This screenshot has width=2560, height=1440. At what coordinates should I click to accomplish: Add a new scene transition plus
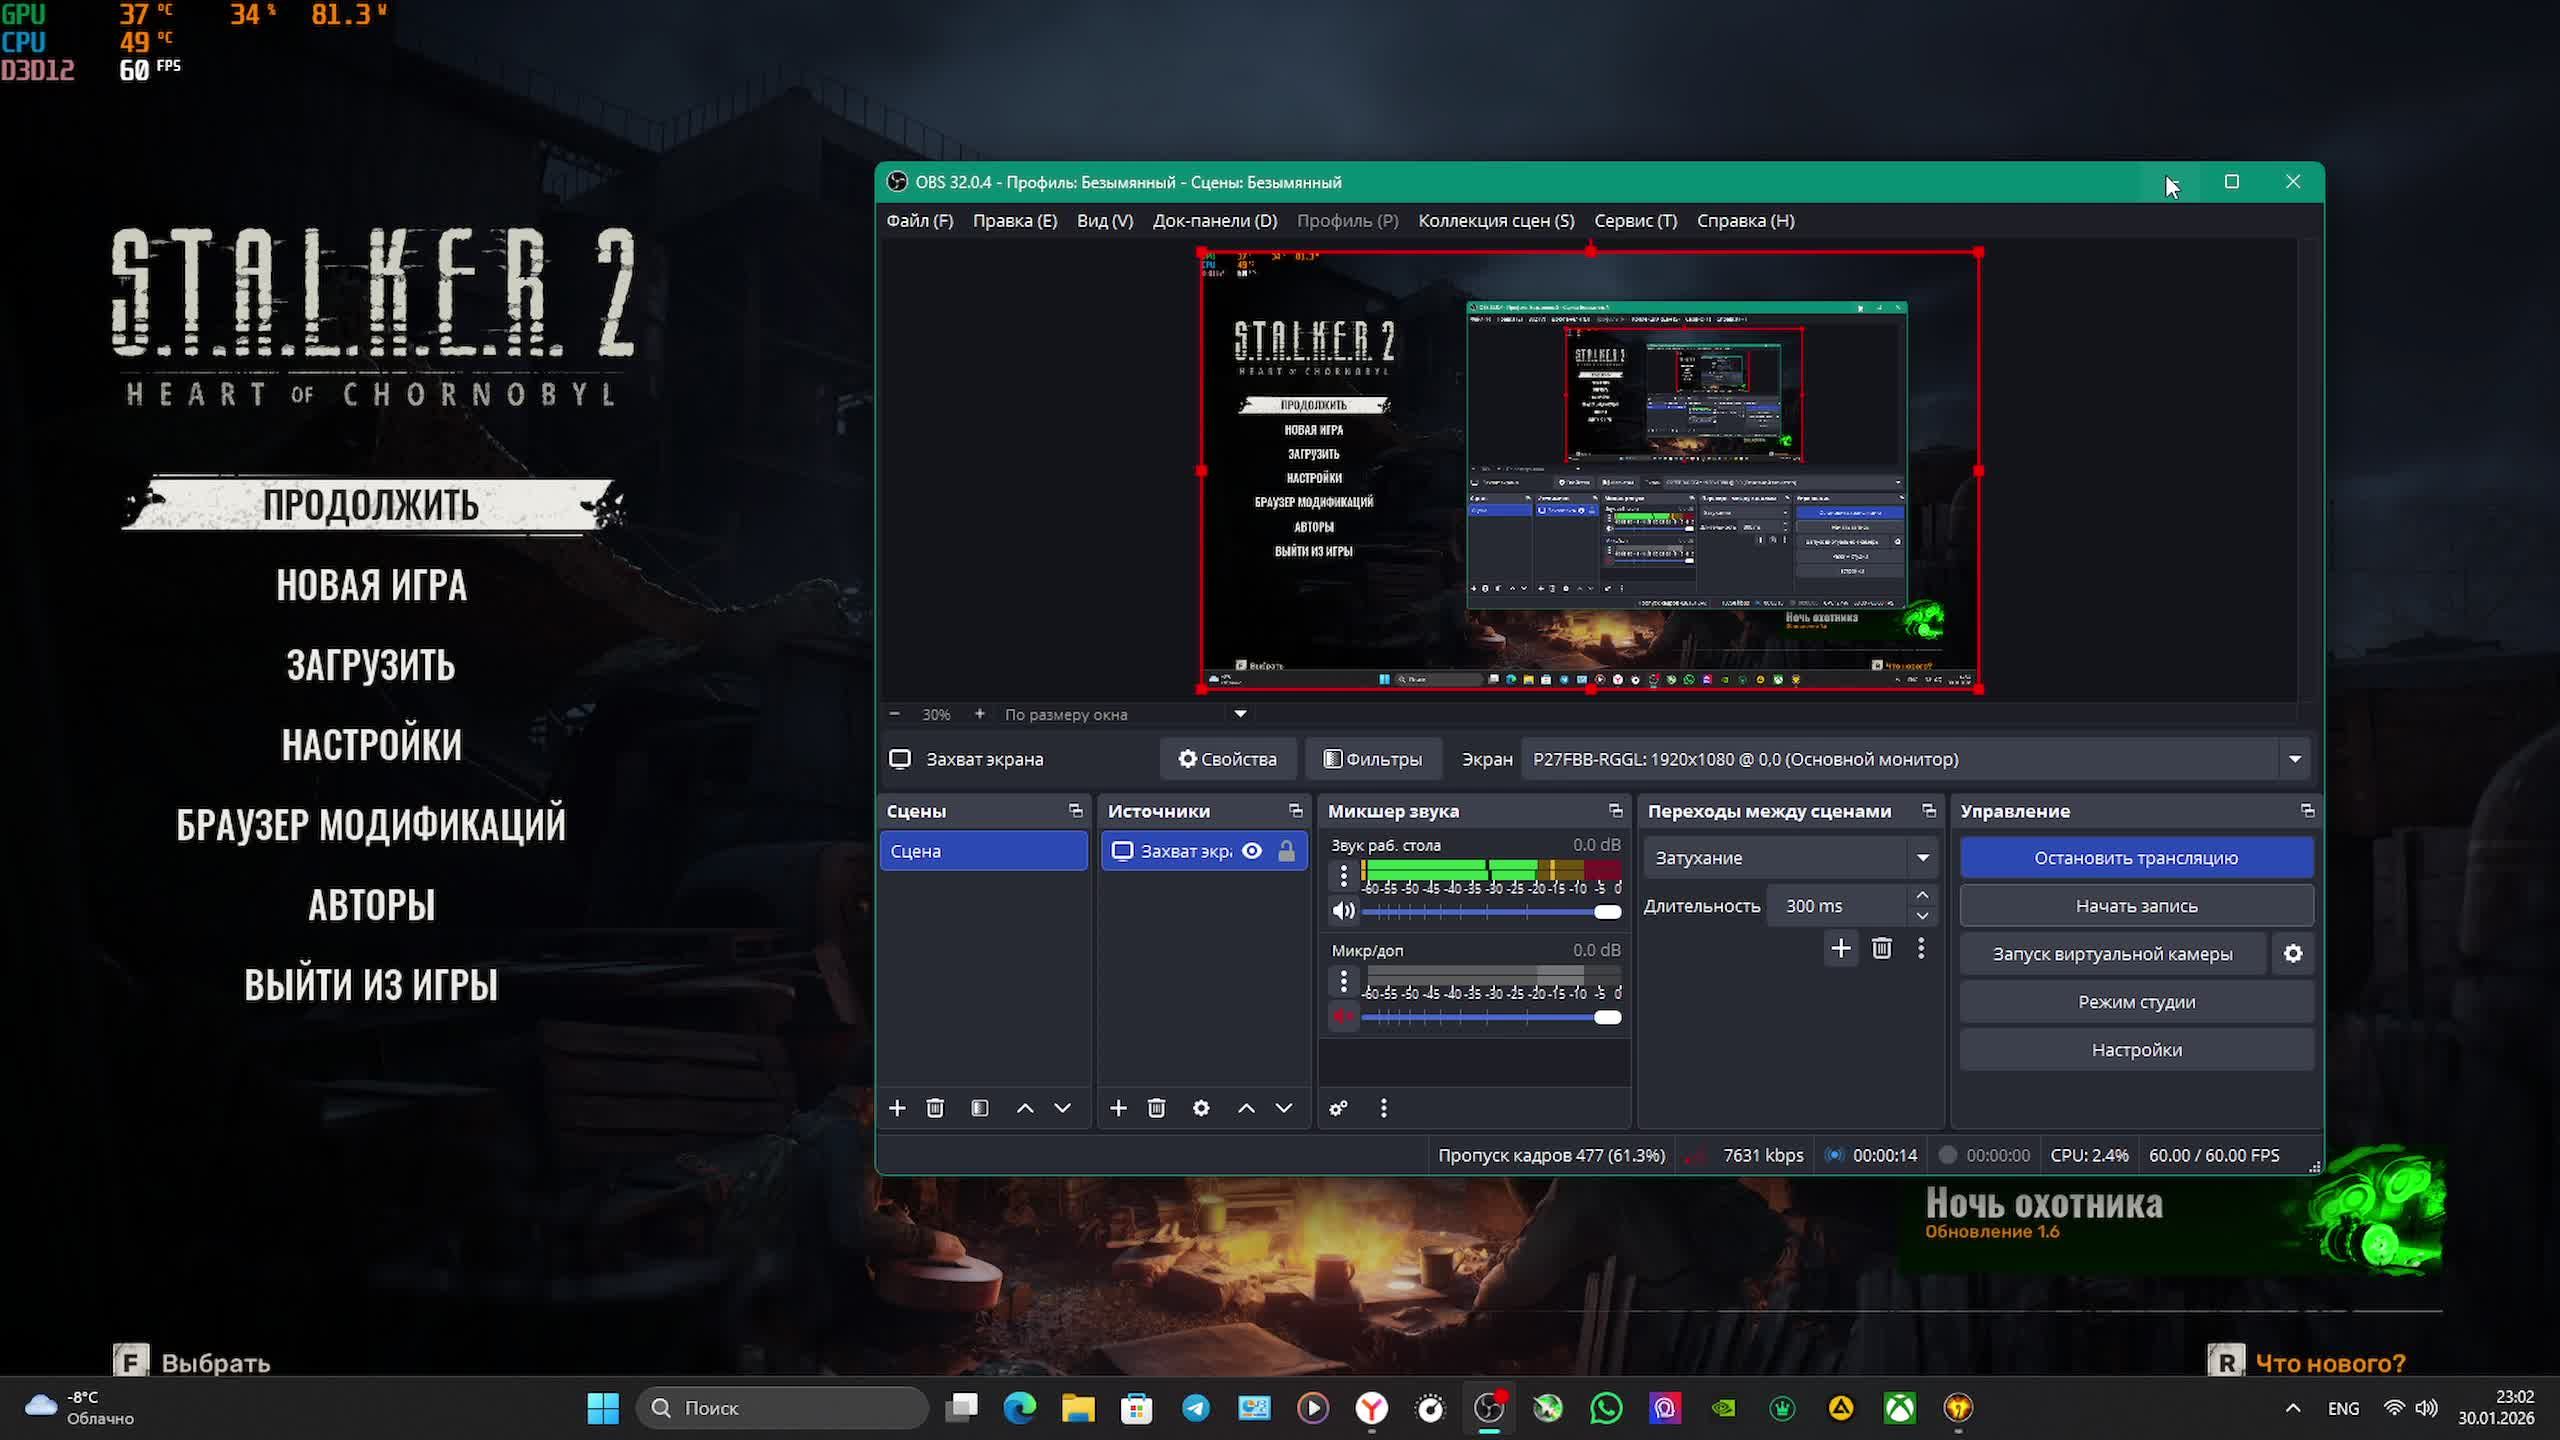pyautogui.click(x=1840, y=948)
